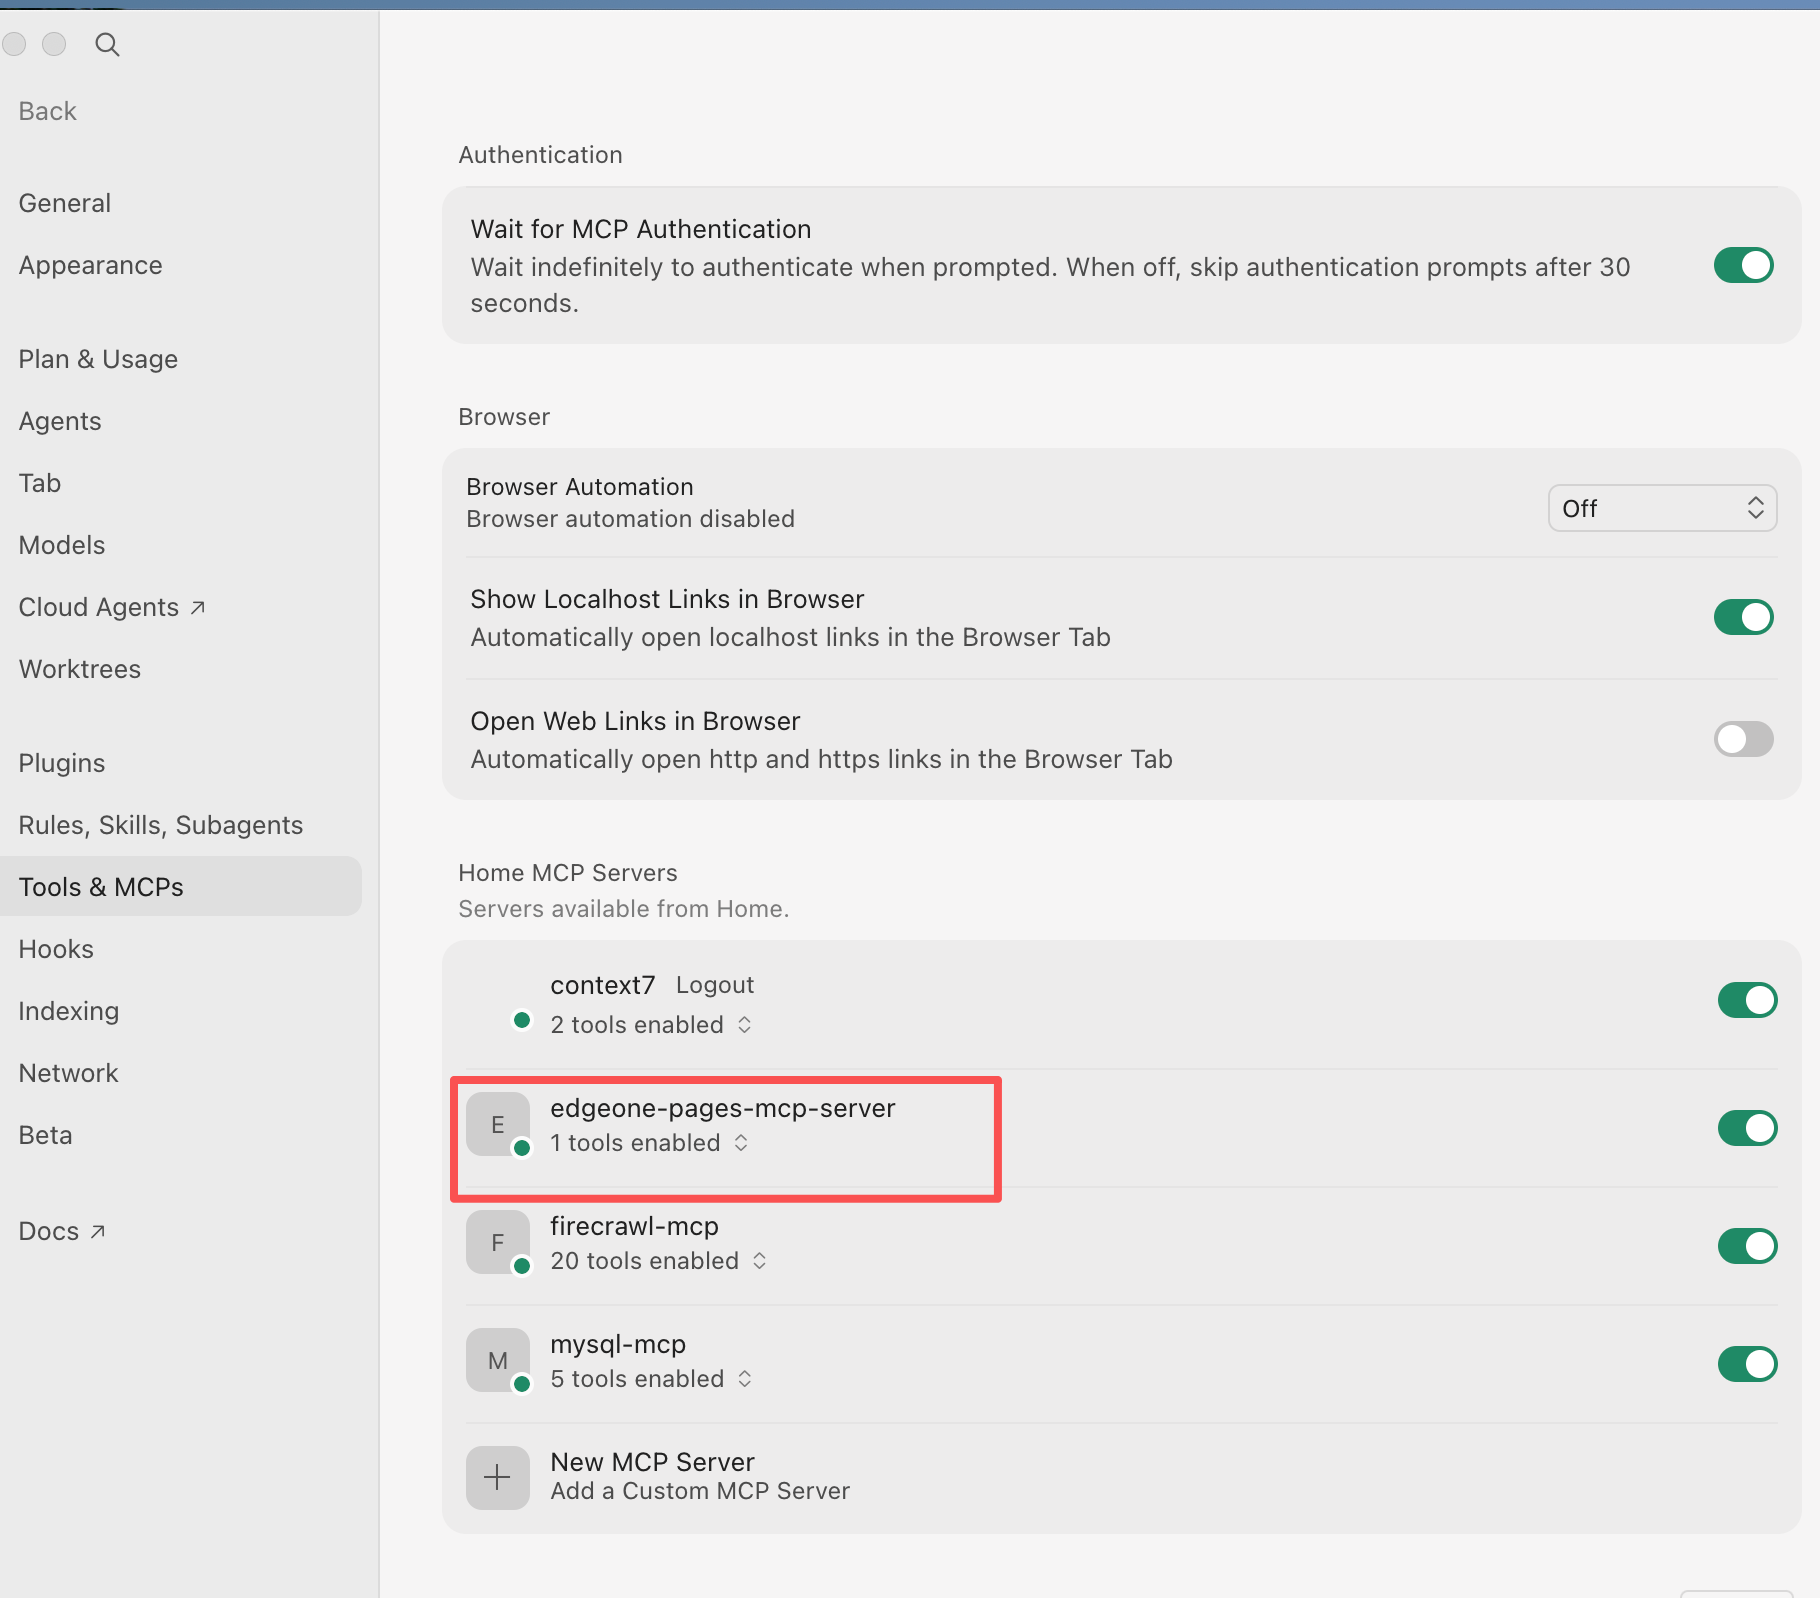
Task: Click the E avatar icon for edgeone-pages-mcp-server
Action: 497,1124
